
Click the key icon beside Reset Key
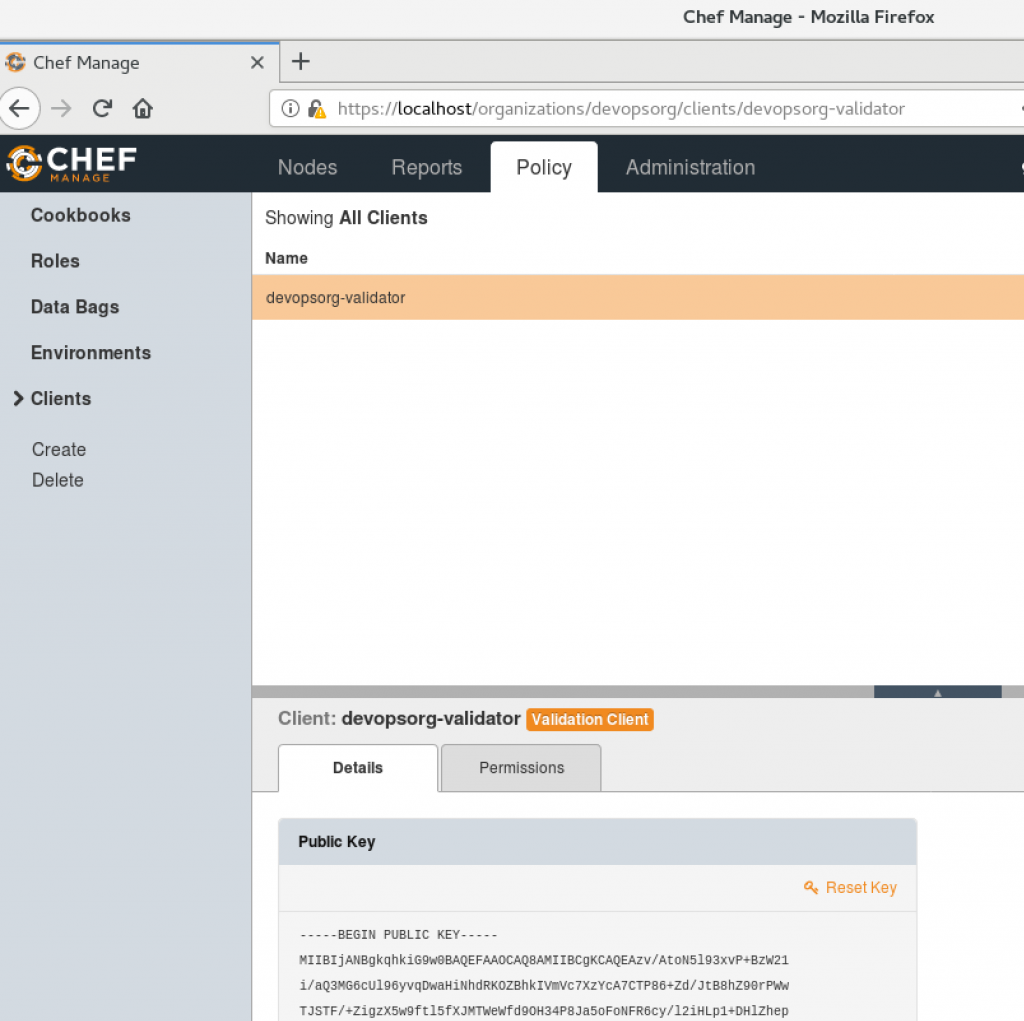click(811, 887)
